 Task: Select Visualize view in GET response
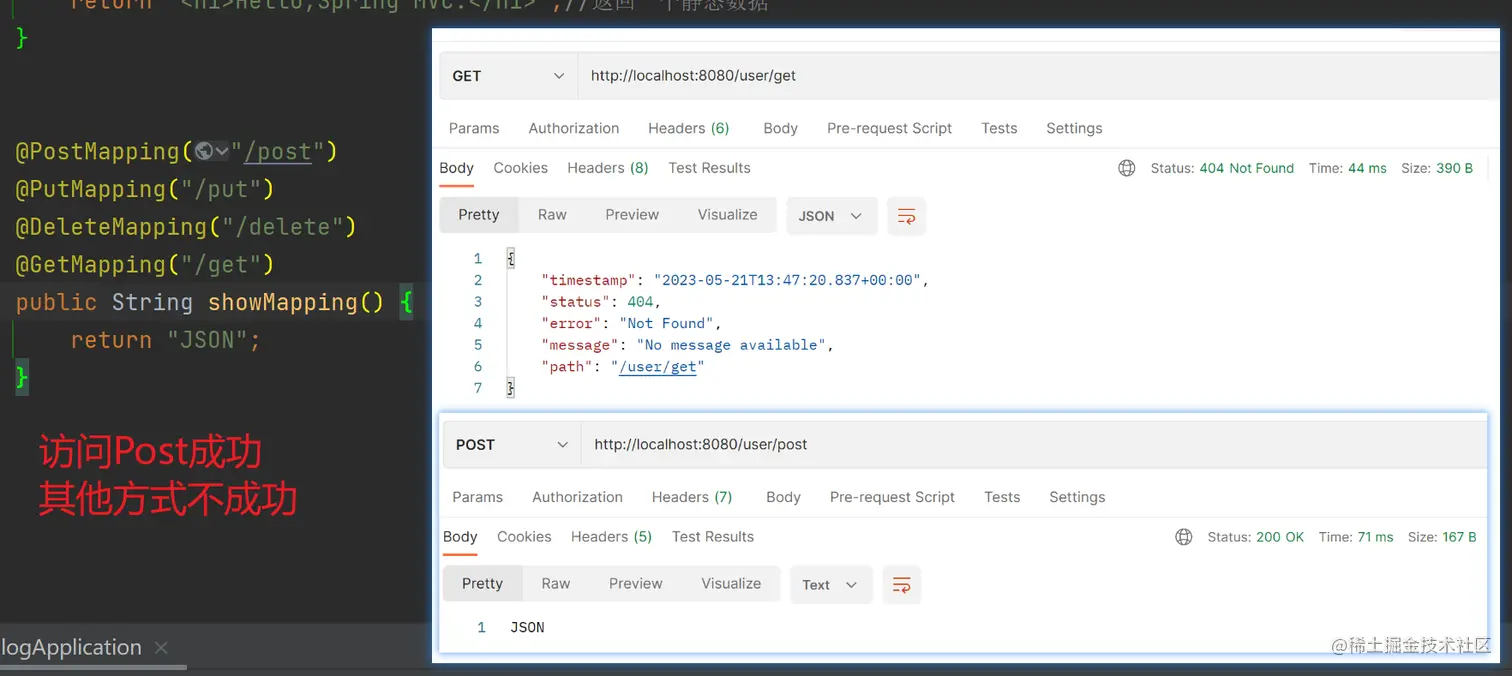tap(727, 215)
